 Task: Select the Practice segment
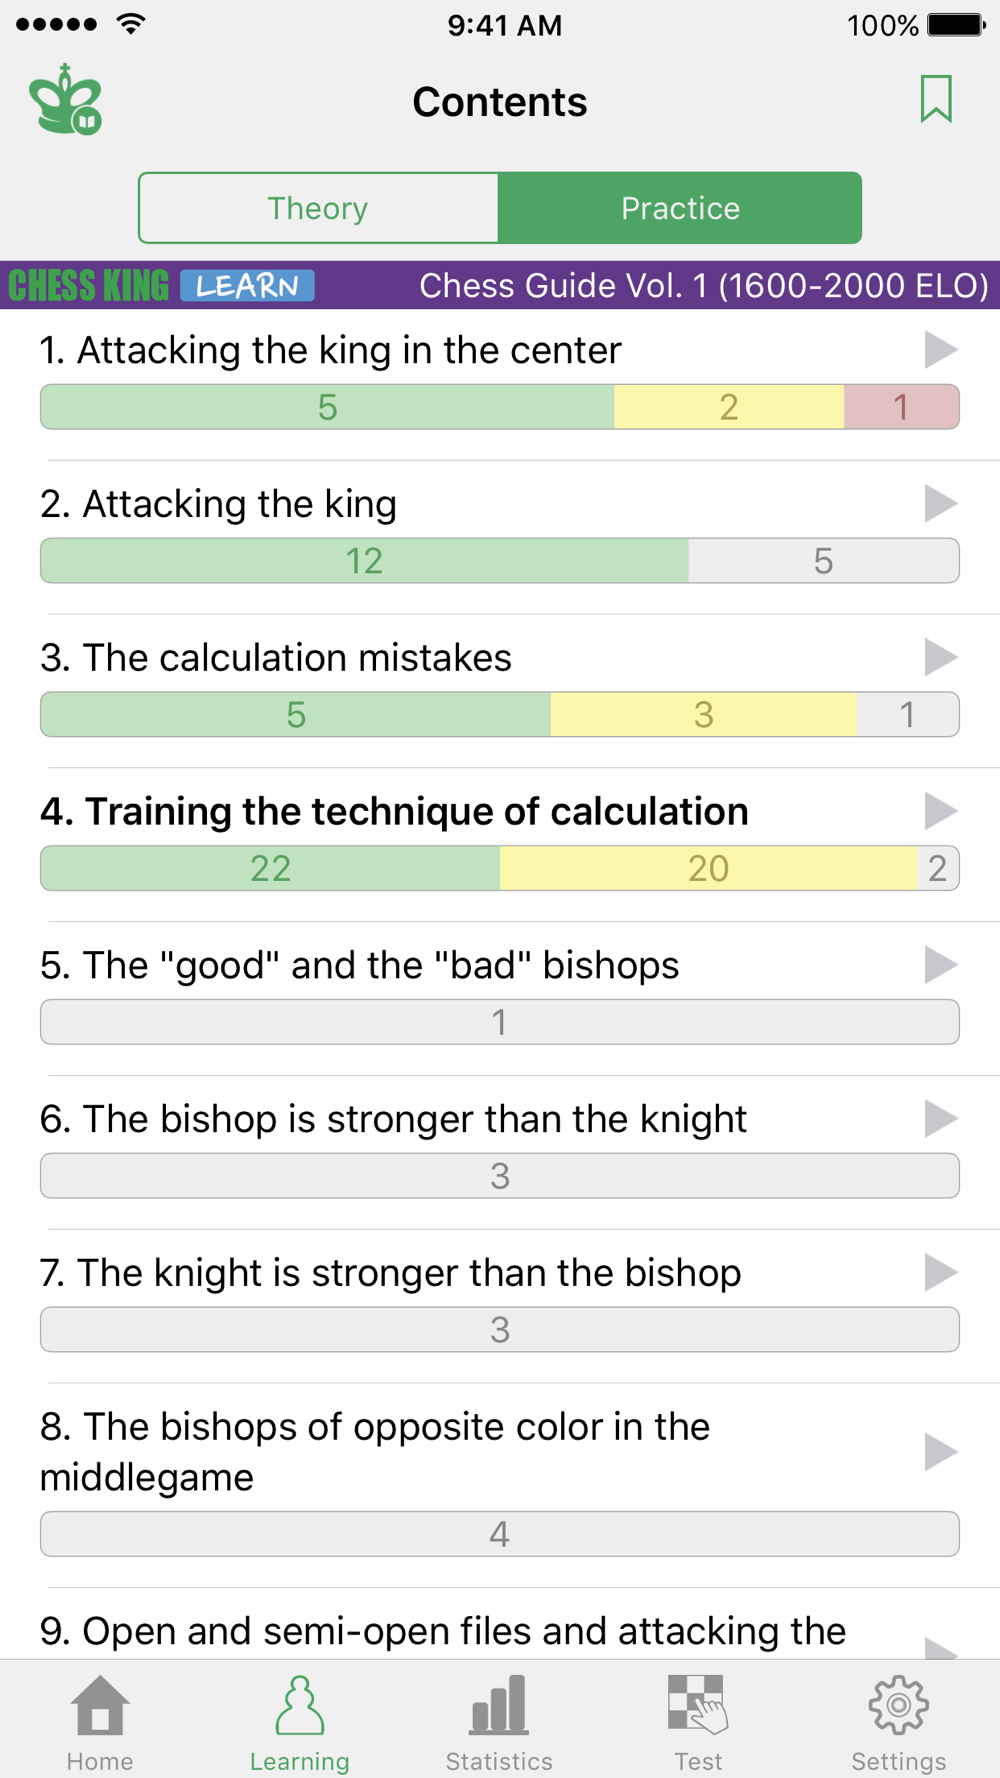click(x=680, y=208)
